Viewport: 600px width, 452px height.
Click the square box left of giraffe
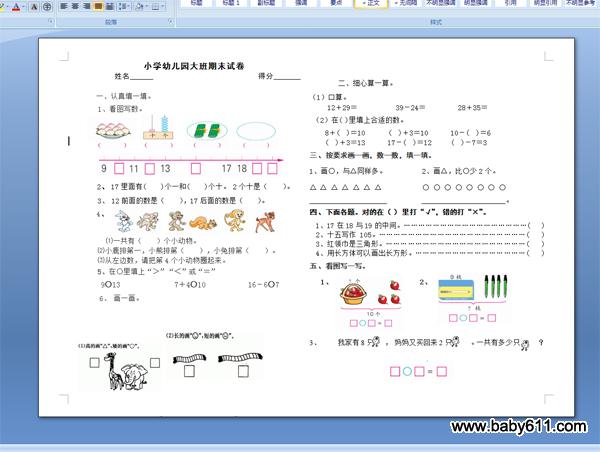95,362
